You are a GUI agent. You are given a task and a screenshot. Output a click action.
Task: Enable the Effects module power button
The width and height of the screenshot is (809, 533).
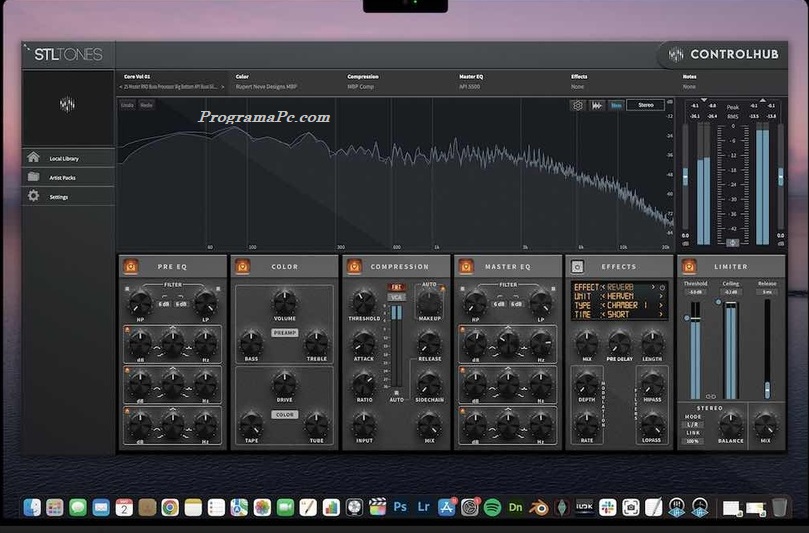577,266
